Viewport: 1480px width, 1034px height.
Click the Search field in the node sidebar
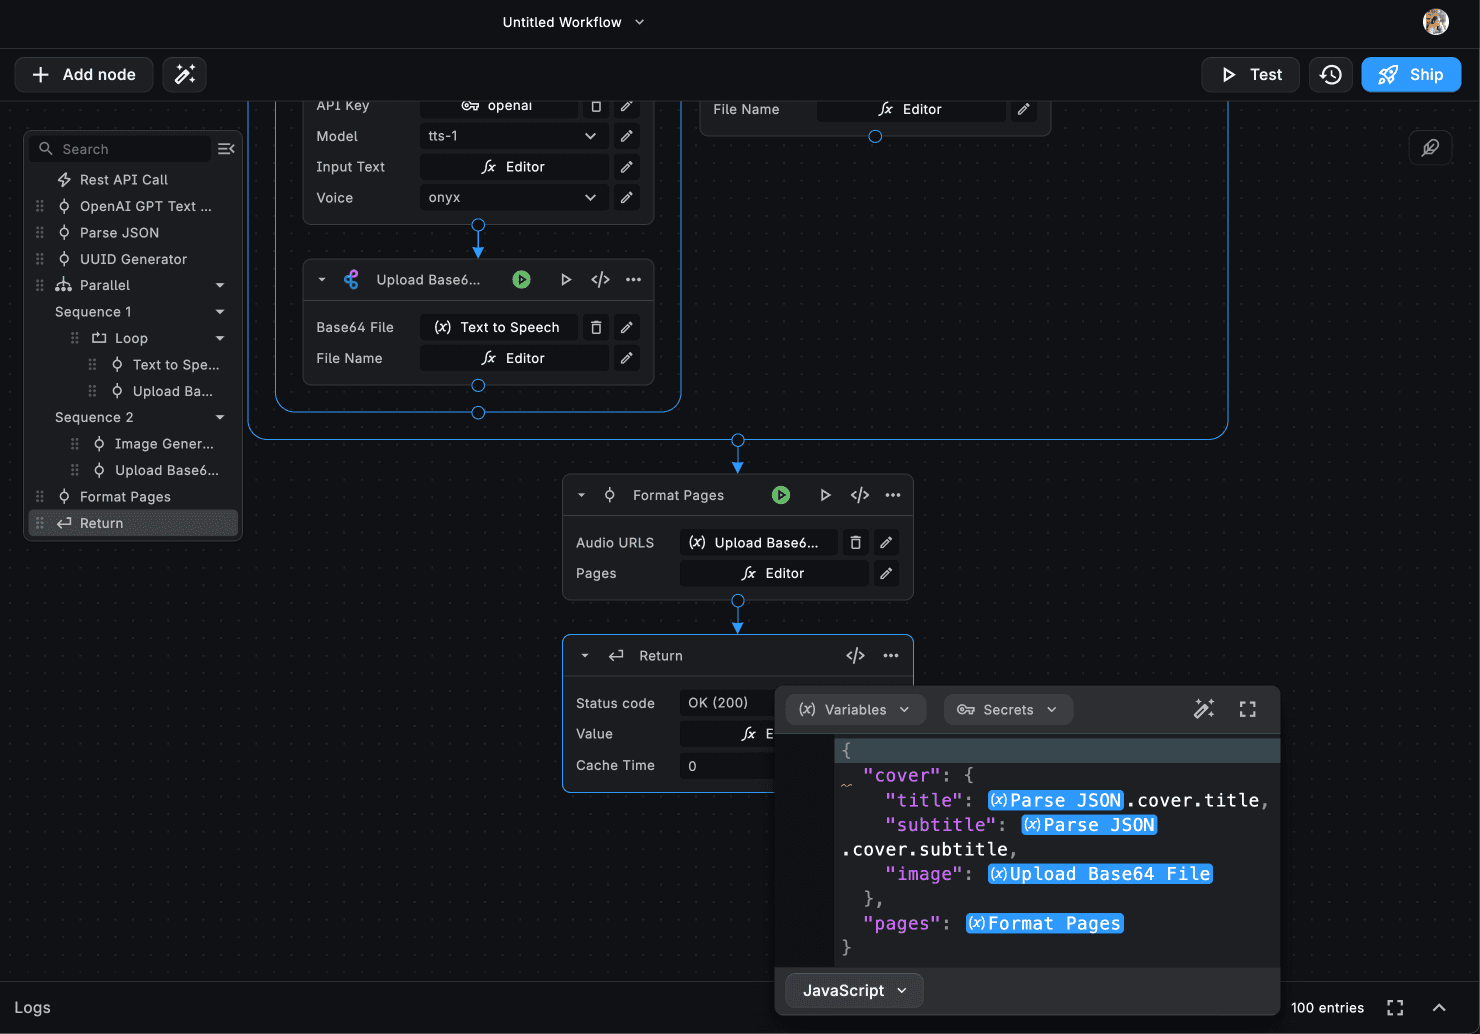[x=125, y=149]
